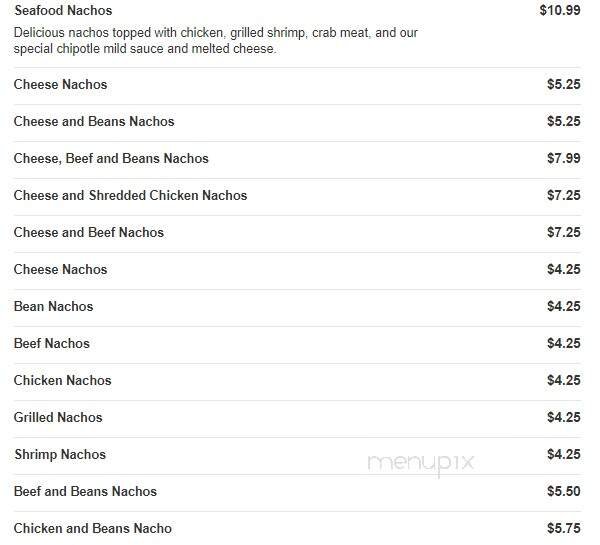Select the Seafood Nachos menu item title
Screen dimensions: 600x545
click(x=63, y=11)
